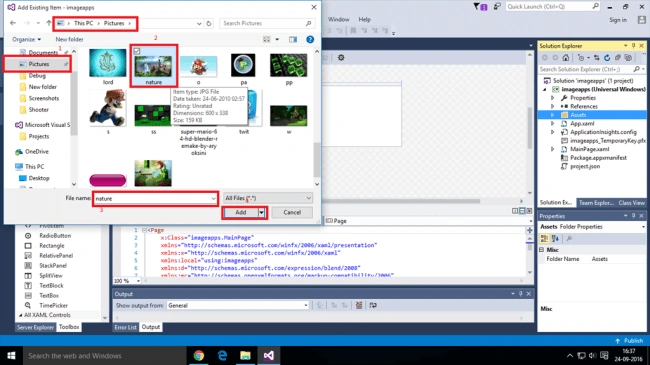Screen dimensions: 650x365
Task: Change the file view layout icon
Action: point(267,39)
